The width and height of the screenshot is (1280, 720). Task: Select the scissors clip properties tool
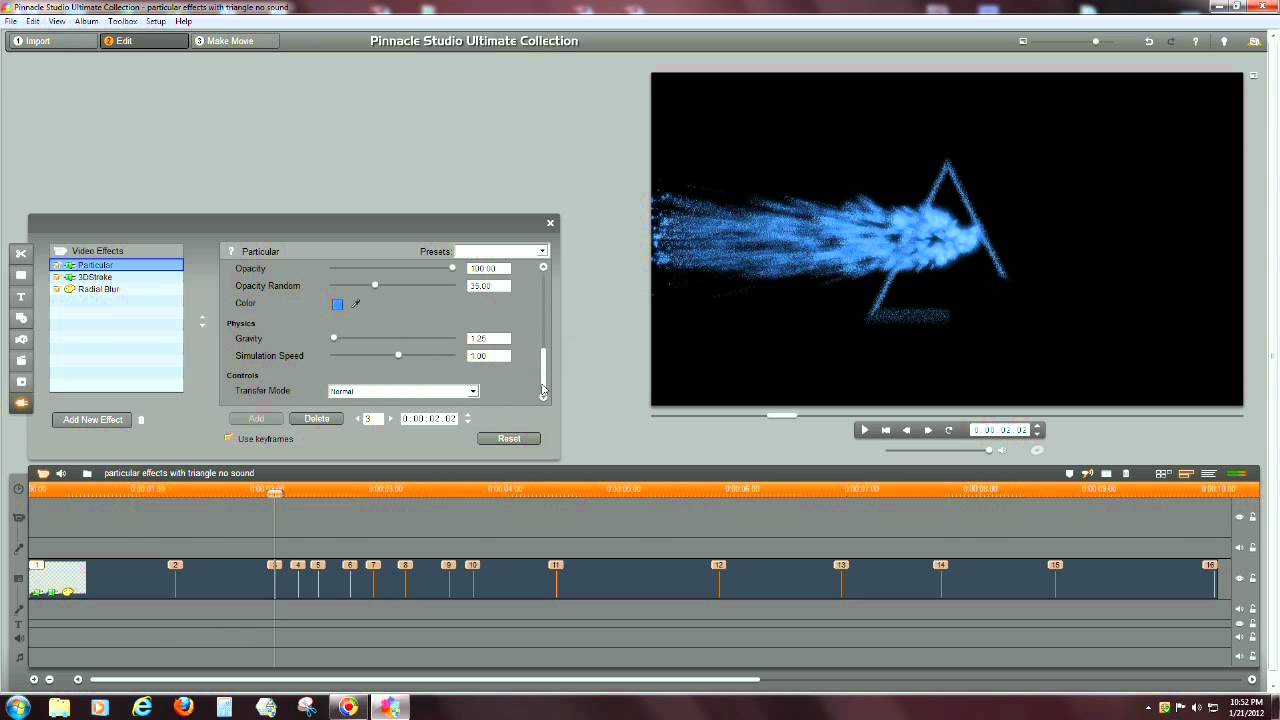[x=20, y=254]
